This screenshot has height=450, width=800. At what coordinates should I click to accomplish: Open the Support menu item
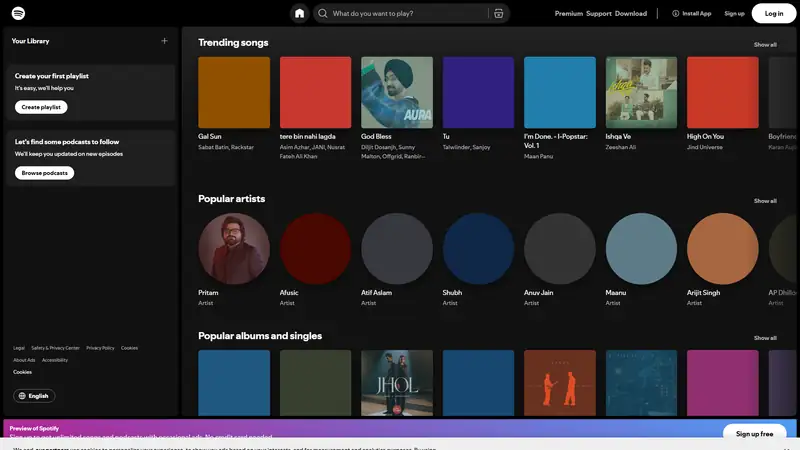(x=599, y=13)
